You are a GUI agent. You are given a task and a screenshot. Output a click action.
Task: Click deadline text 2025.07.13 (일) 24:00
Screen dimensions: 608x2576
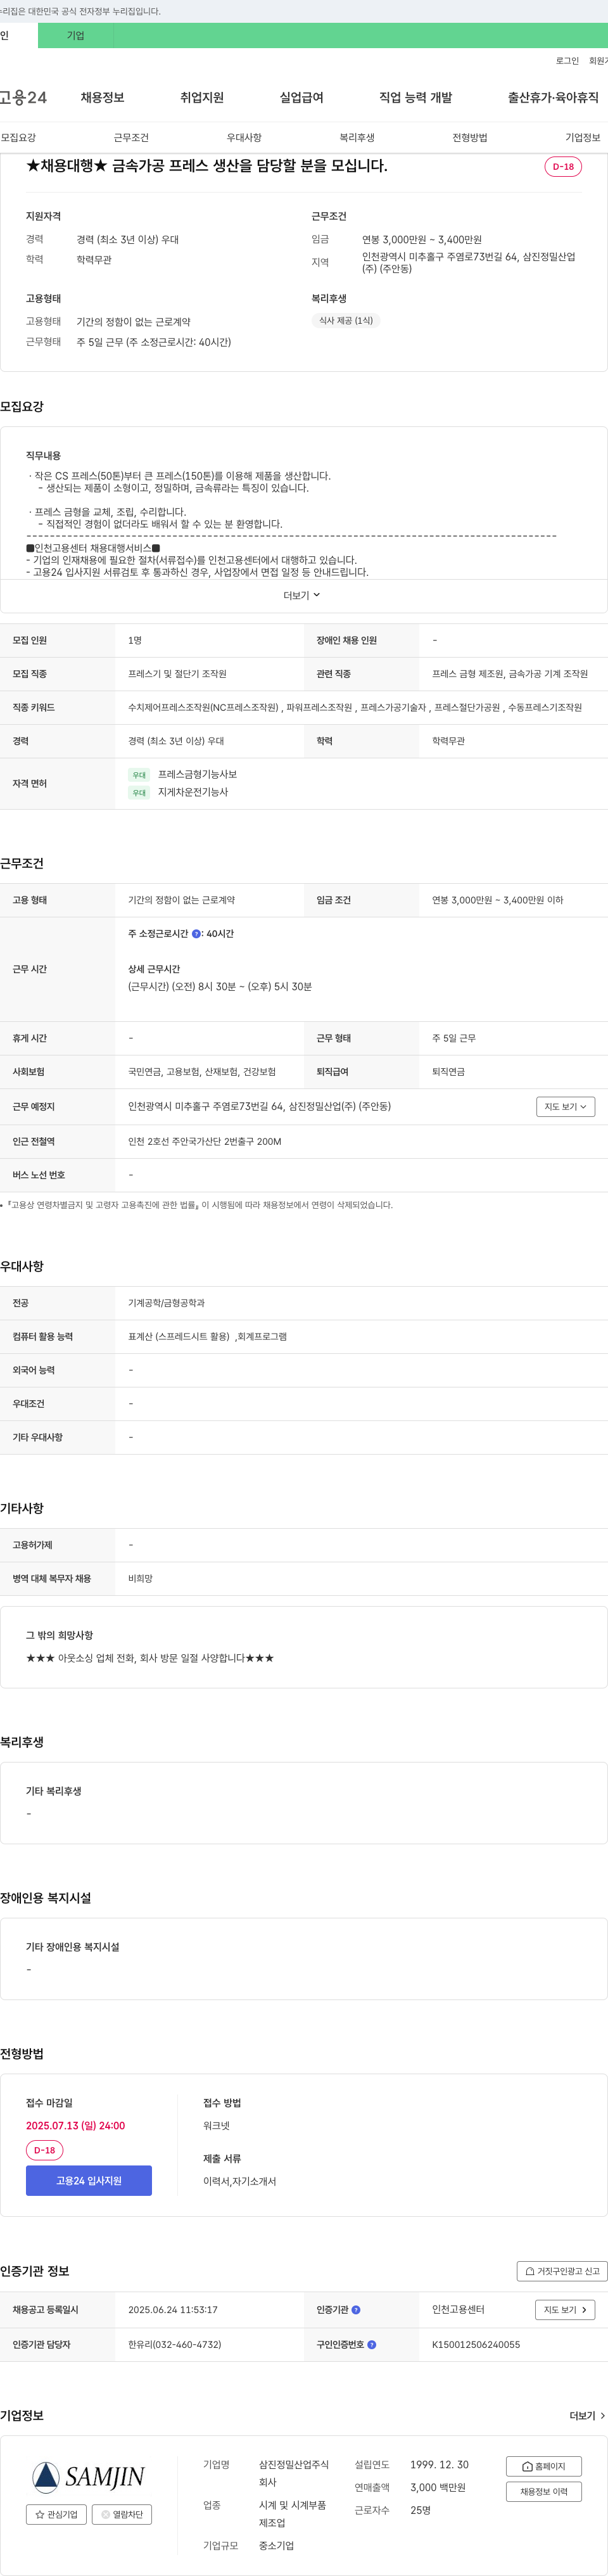tap(76, 2125)
